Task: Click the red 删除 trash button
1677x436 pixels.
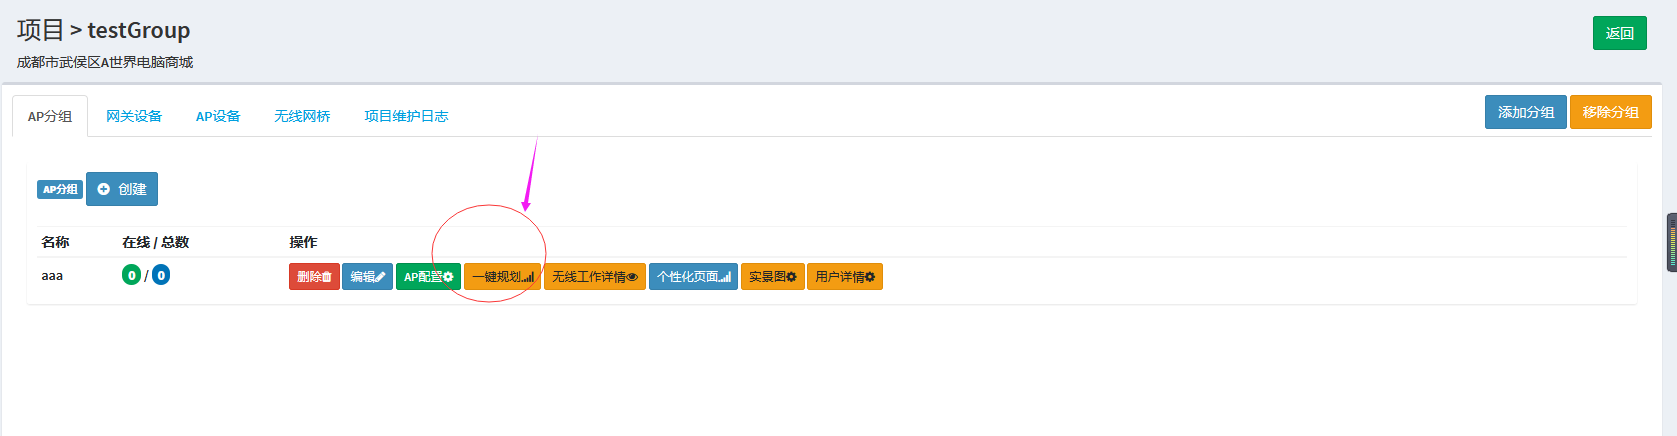Action: pyautogui.click(x=314, y=277)
